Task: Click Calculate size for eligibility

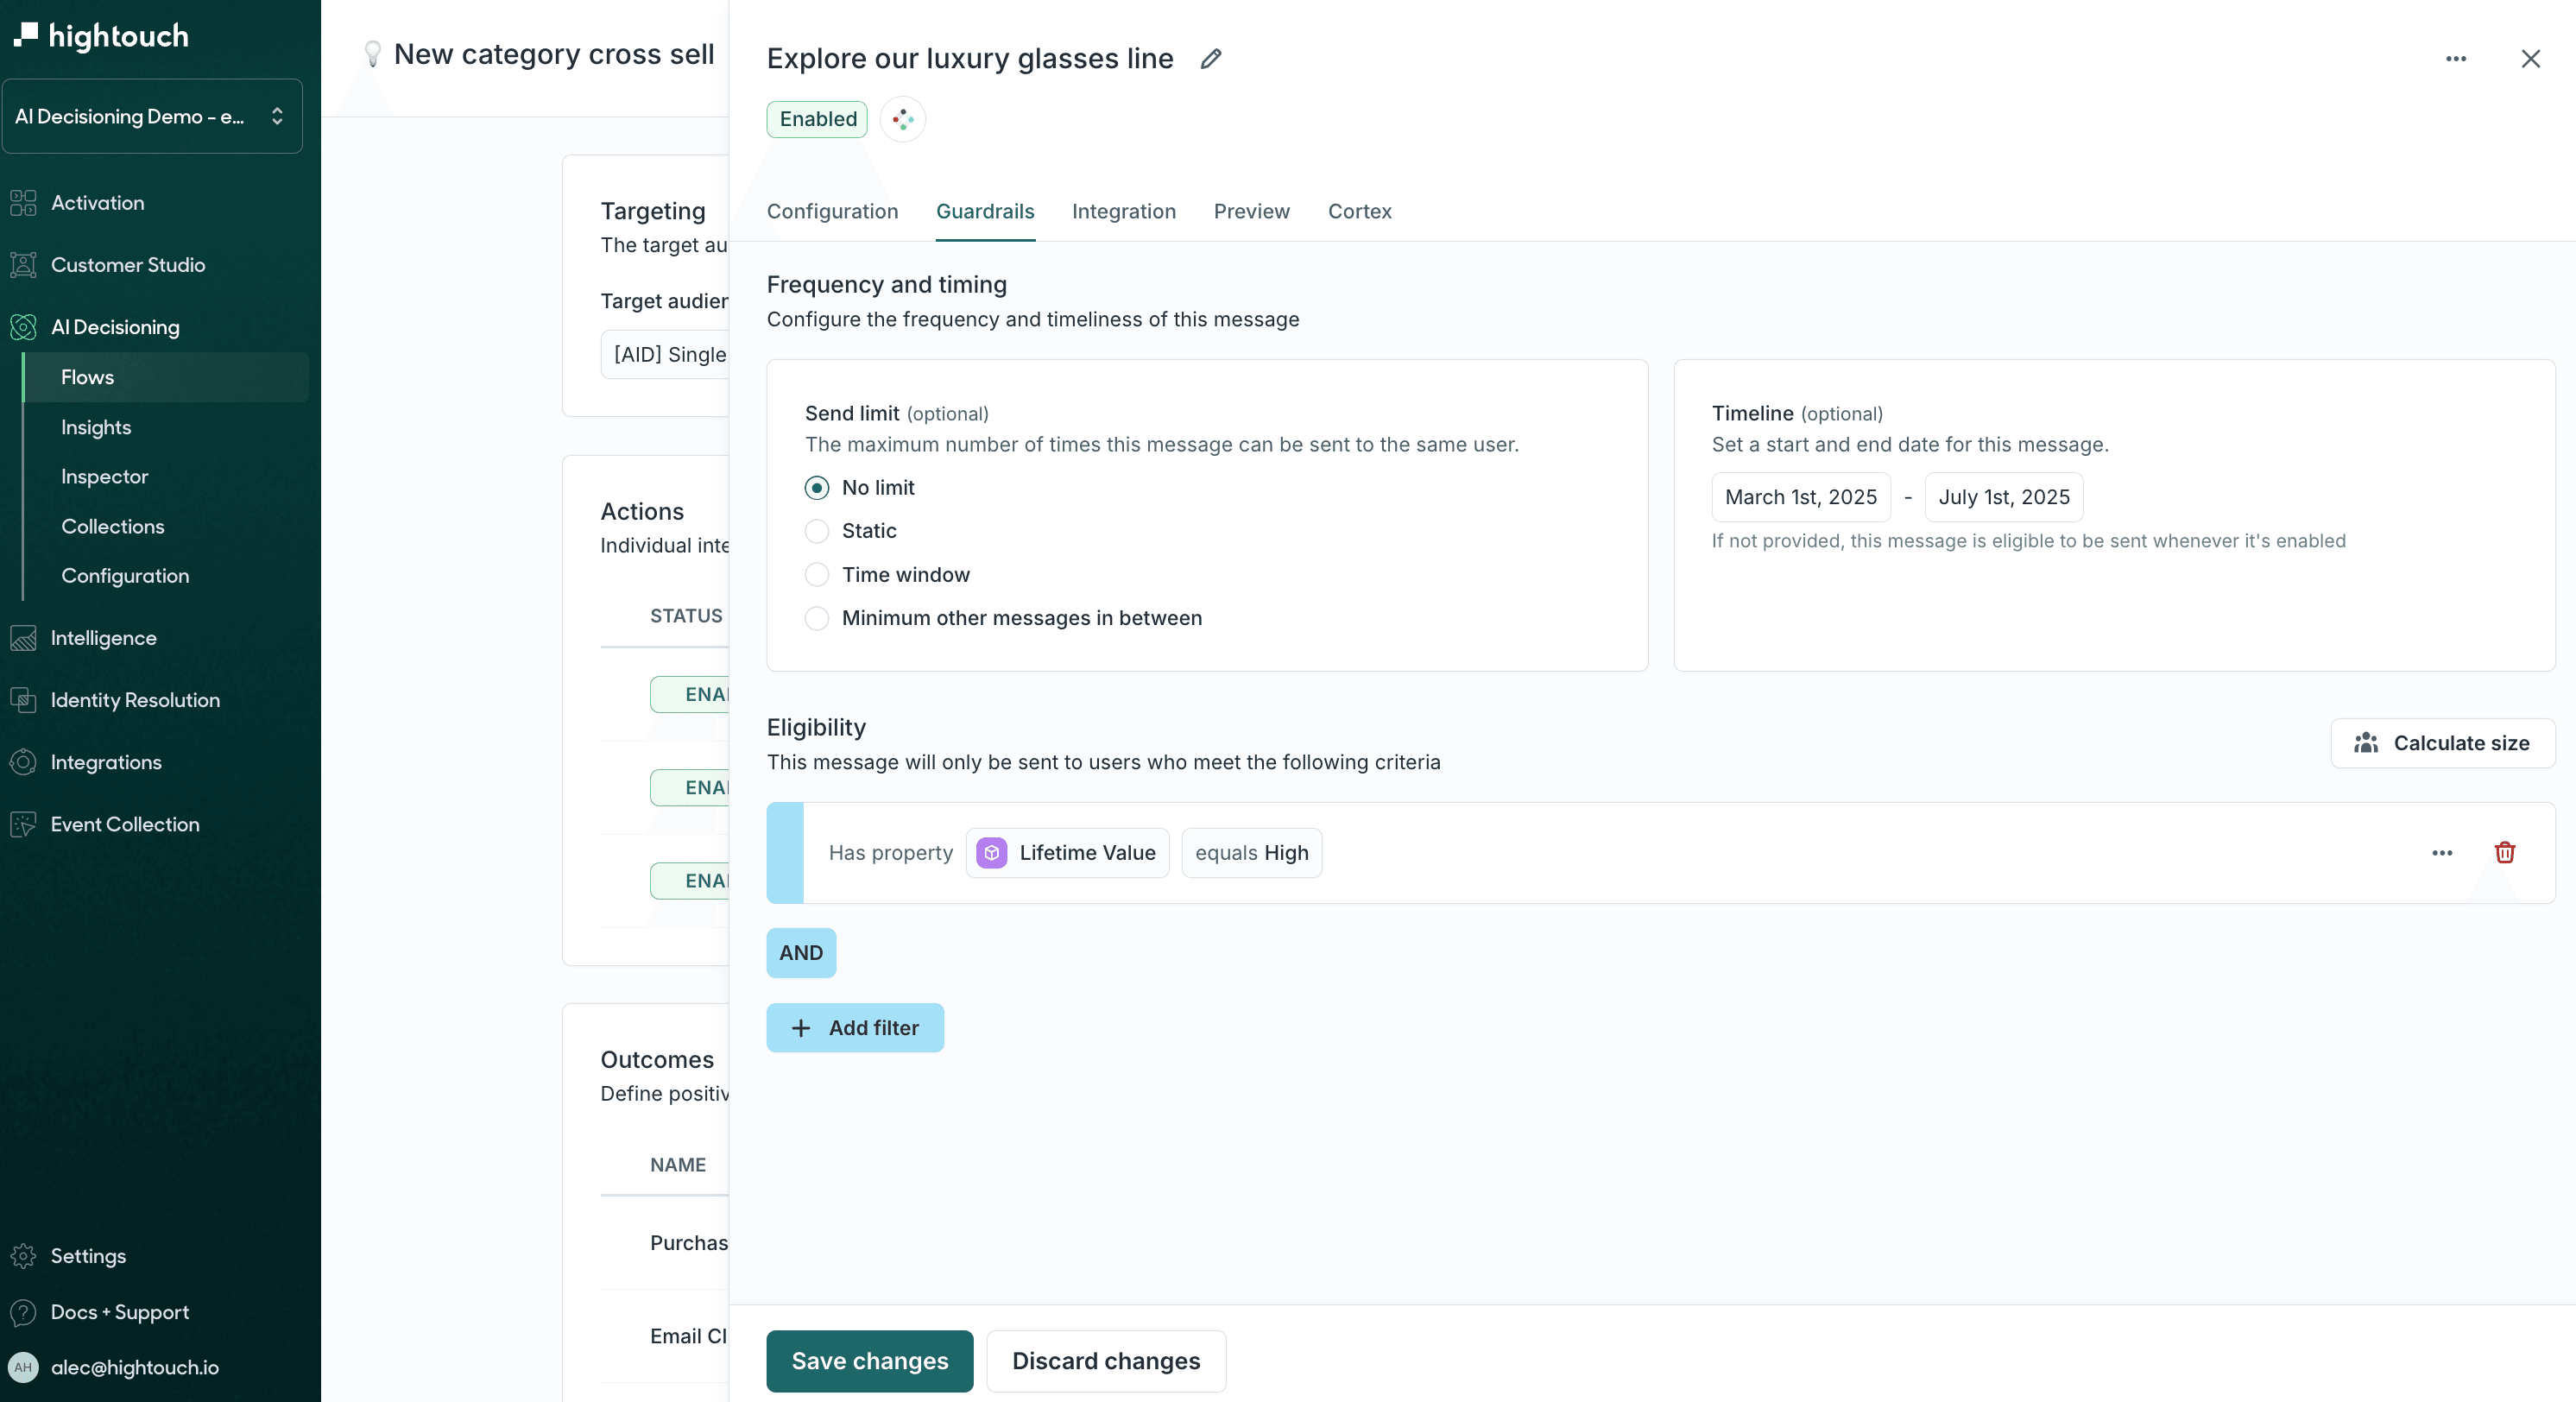Action: tap(2442, 743)
